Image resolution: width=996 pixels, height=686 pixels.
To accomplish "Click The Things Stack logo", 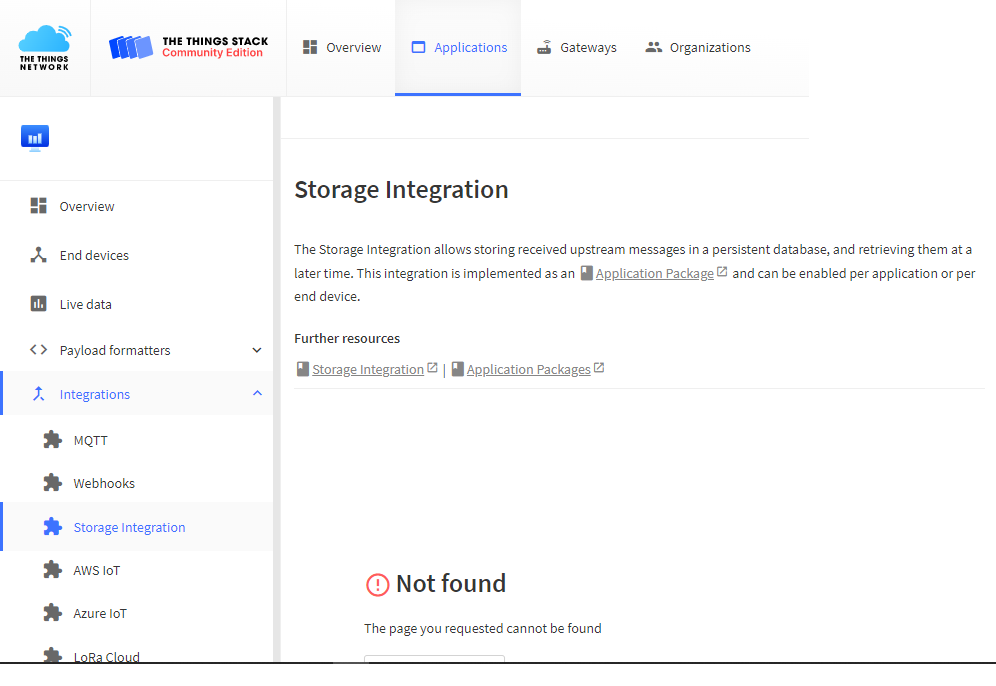I will [188, 47].
